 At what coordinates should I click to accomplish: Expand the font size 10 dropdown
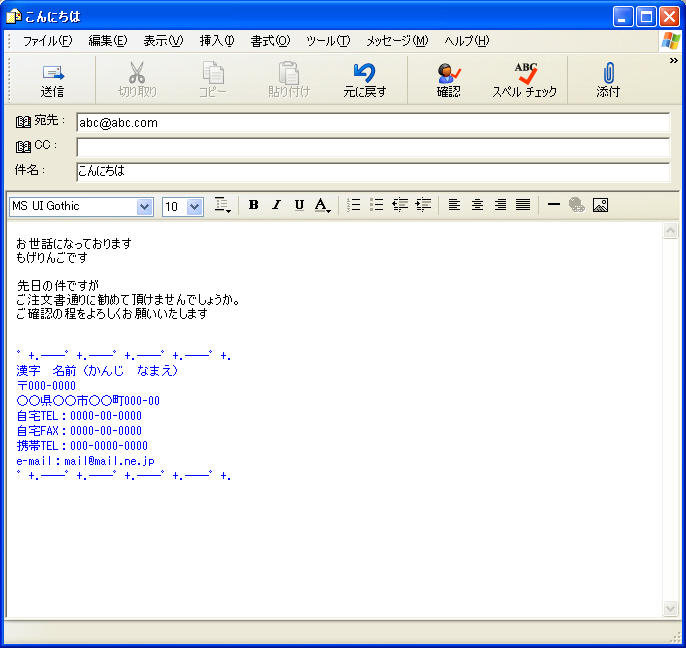(x=194, y=207)
